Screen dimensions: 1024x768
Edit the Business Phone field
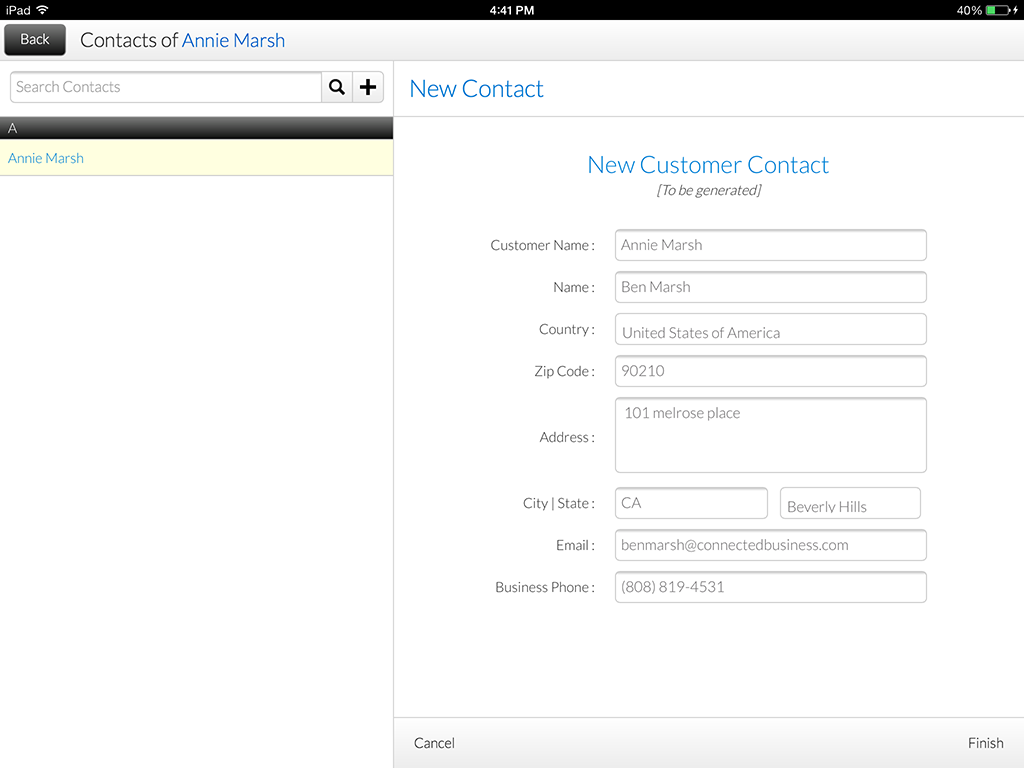point(770,587)
